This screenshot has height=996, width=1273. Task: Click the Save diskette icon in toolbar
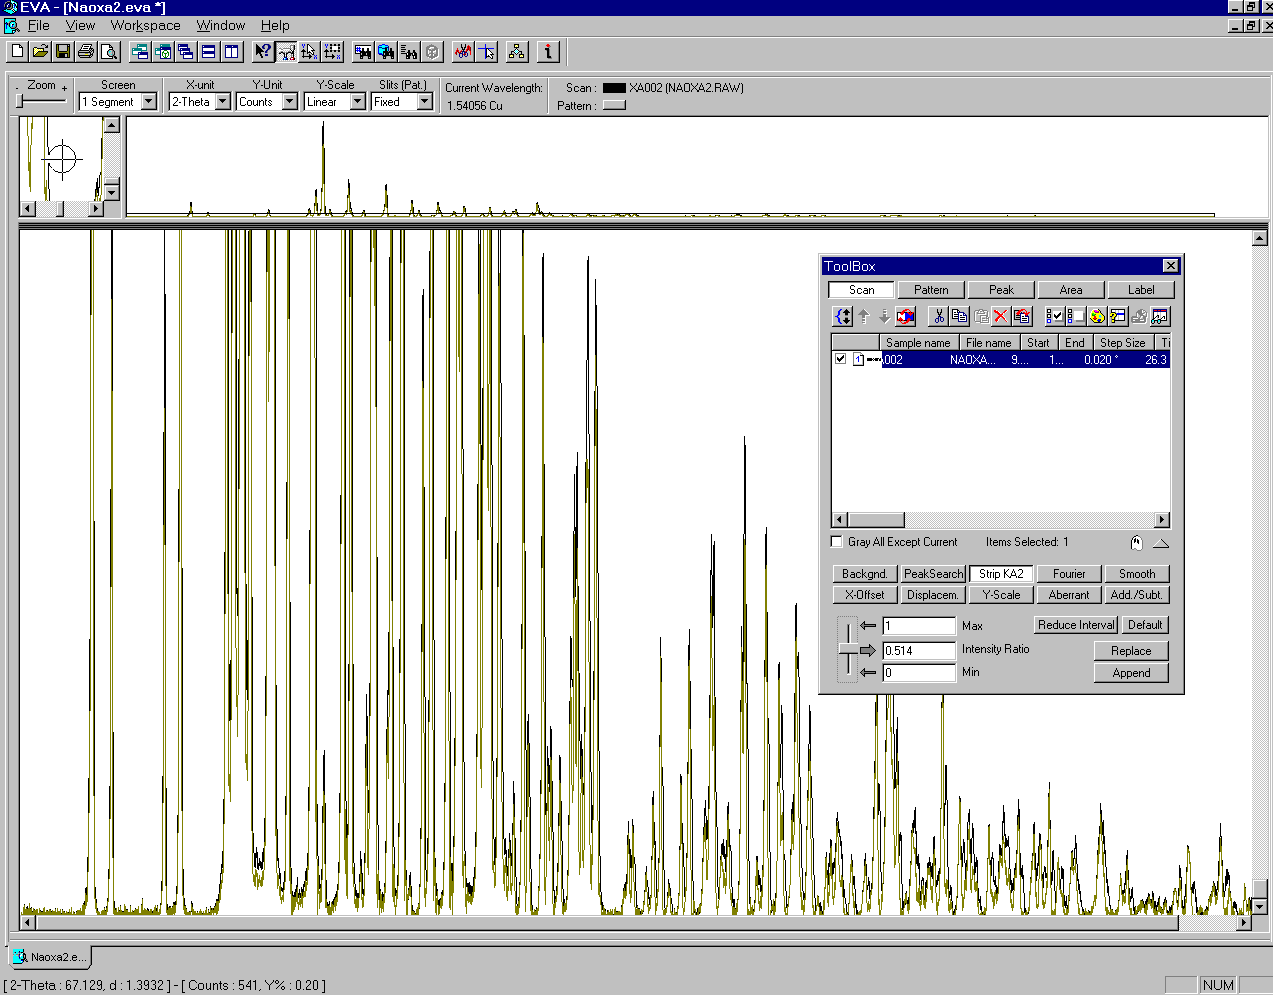[x=63, y=52]
